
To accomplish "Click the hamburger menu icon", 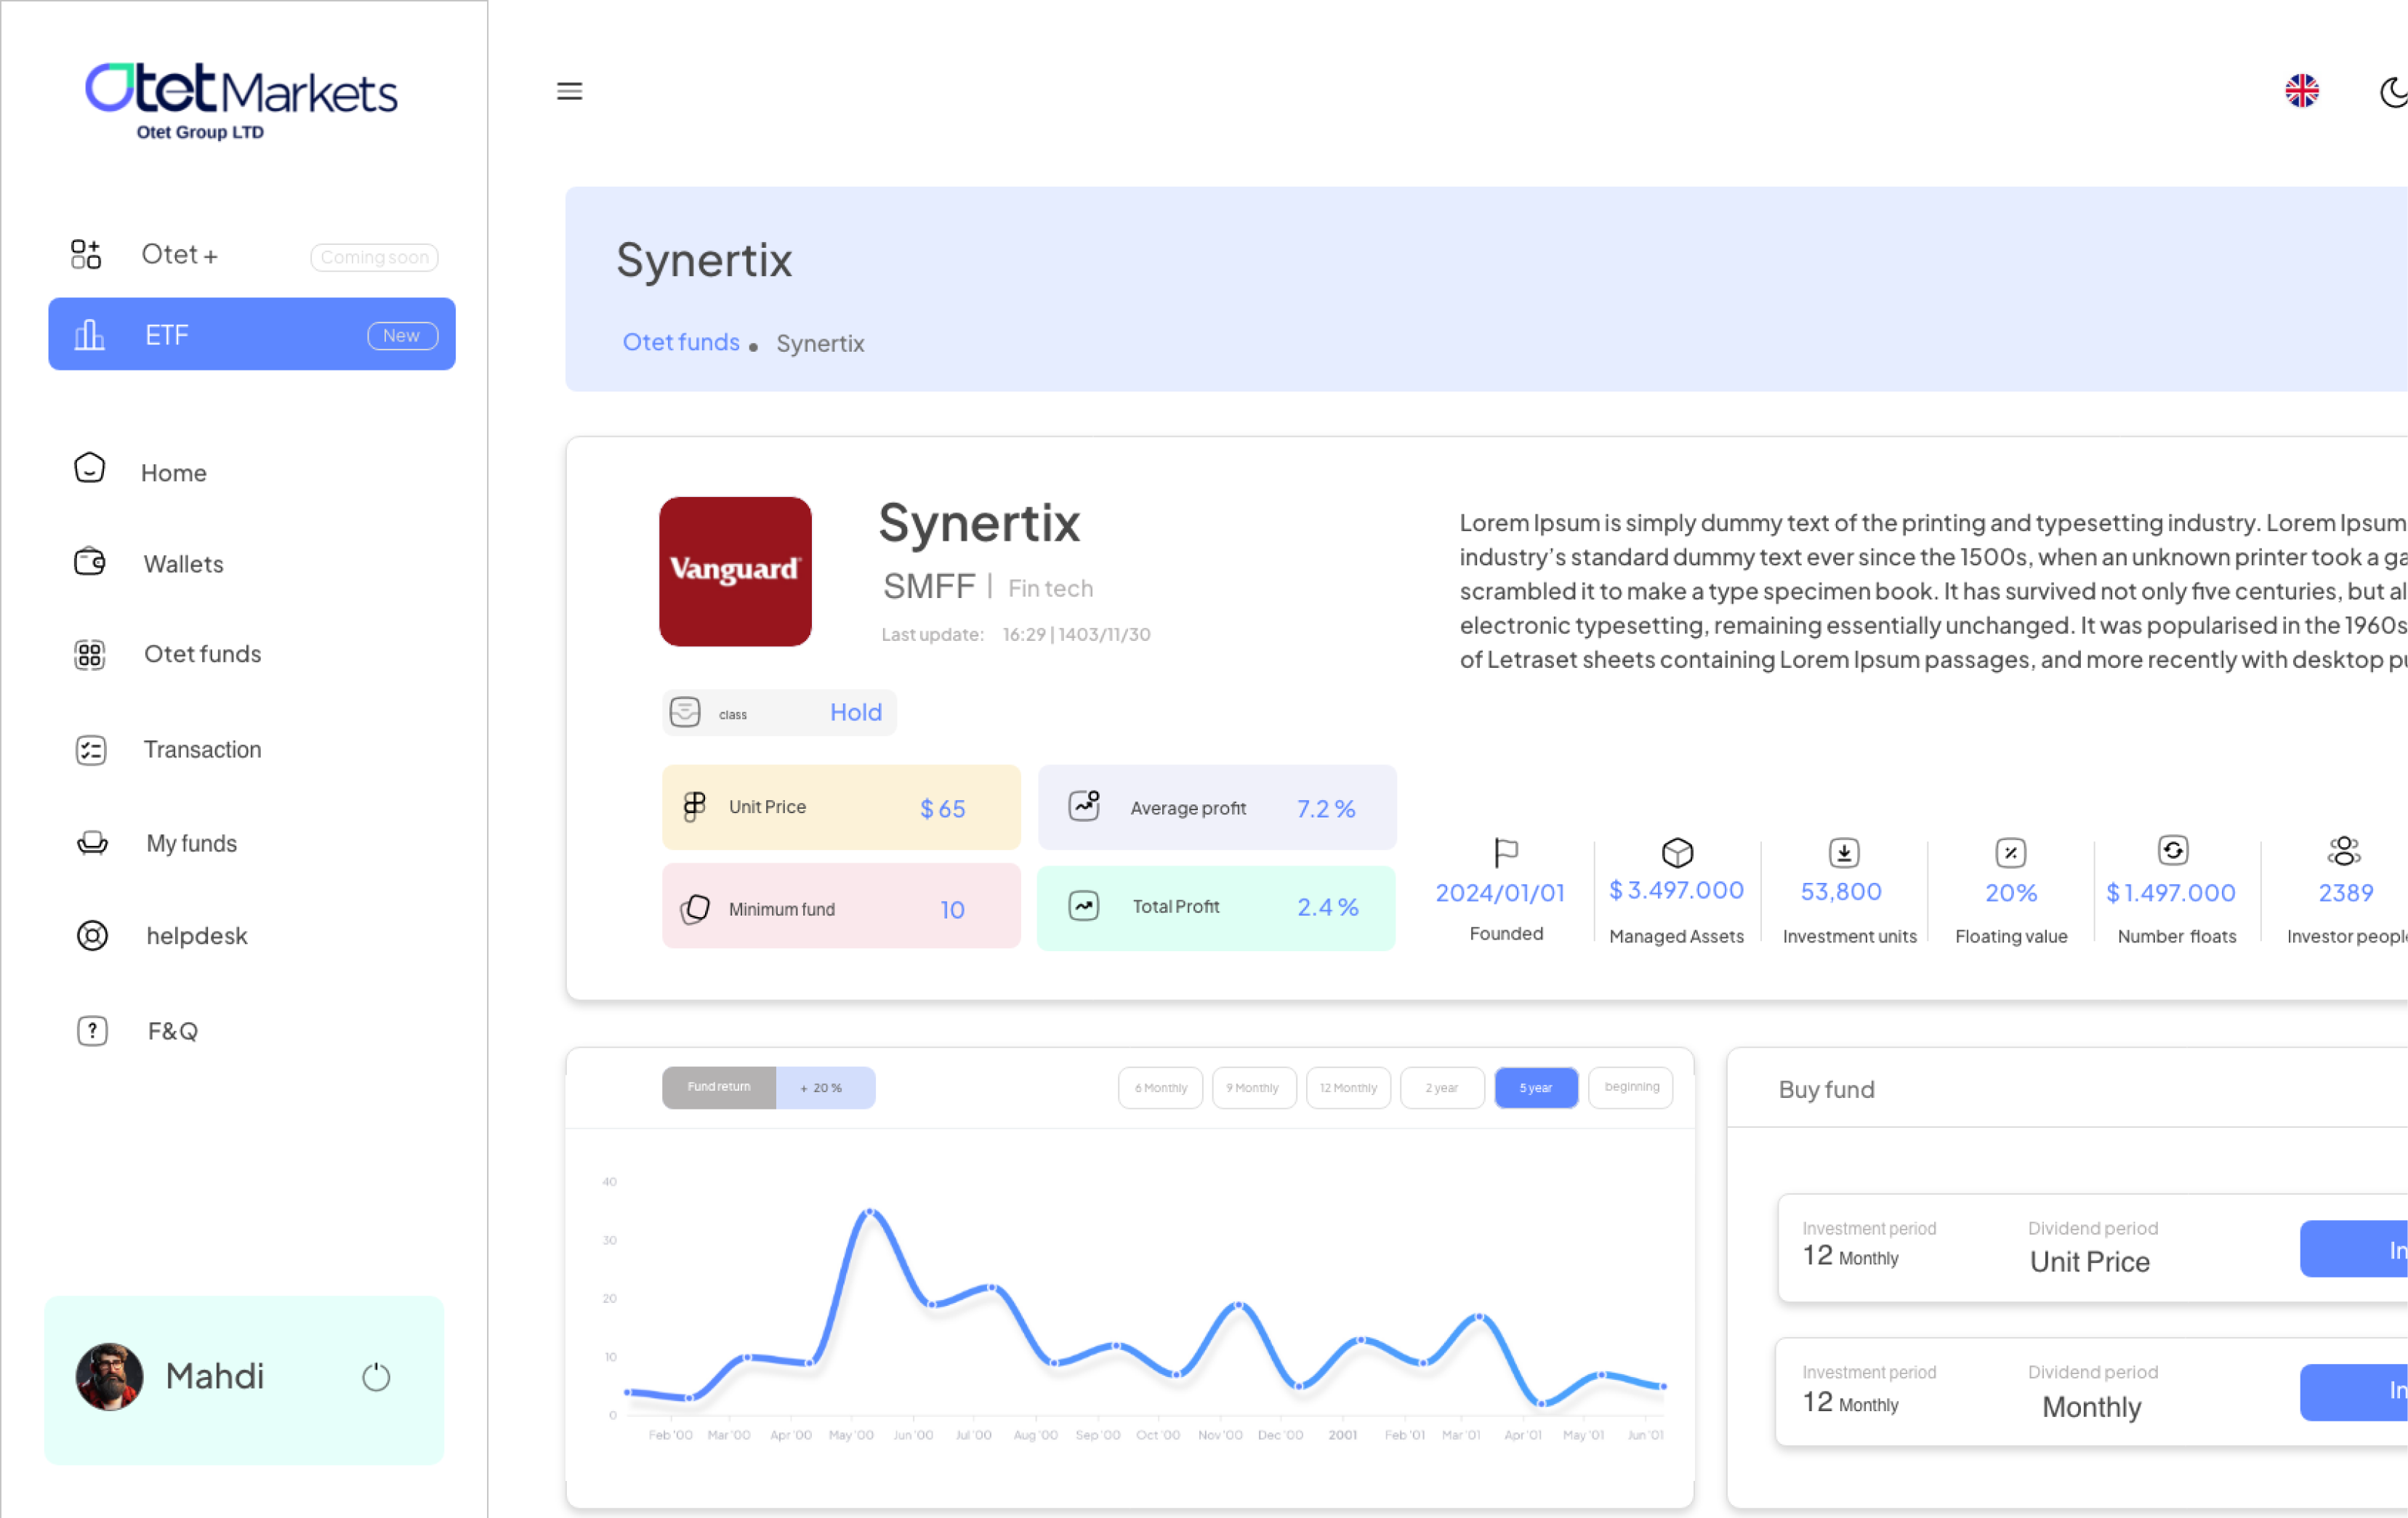I will click(569, 91).
